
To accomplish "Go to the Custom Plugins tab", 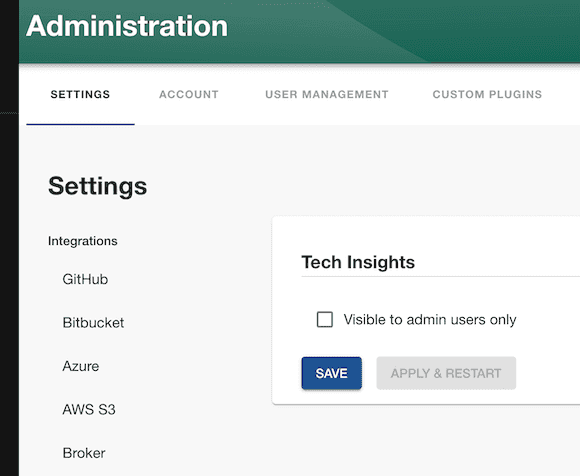I will tap(487, 94).
